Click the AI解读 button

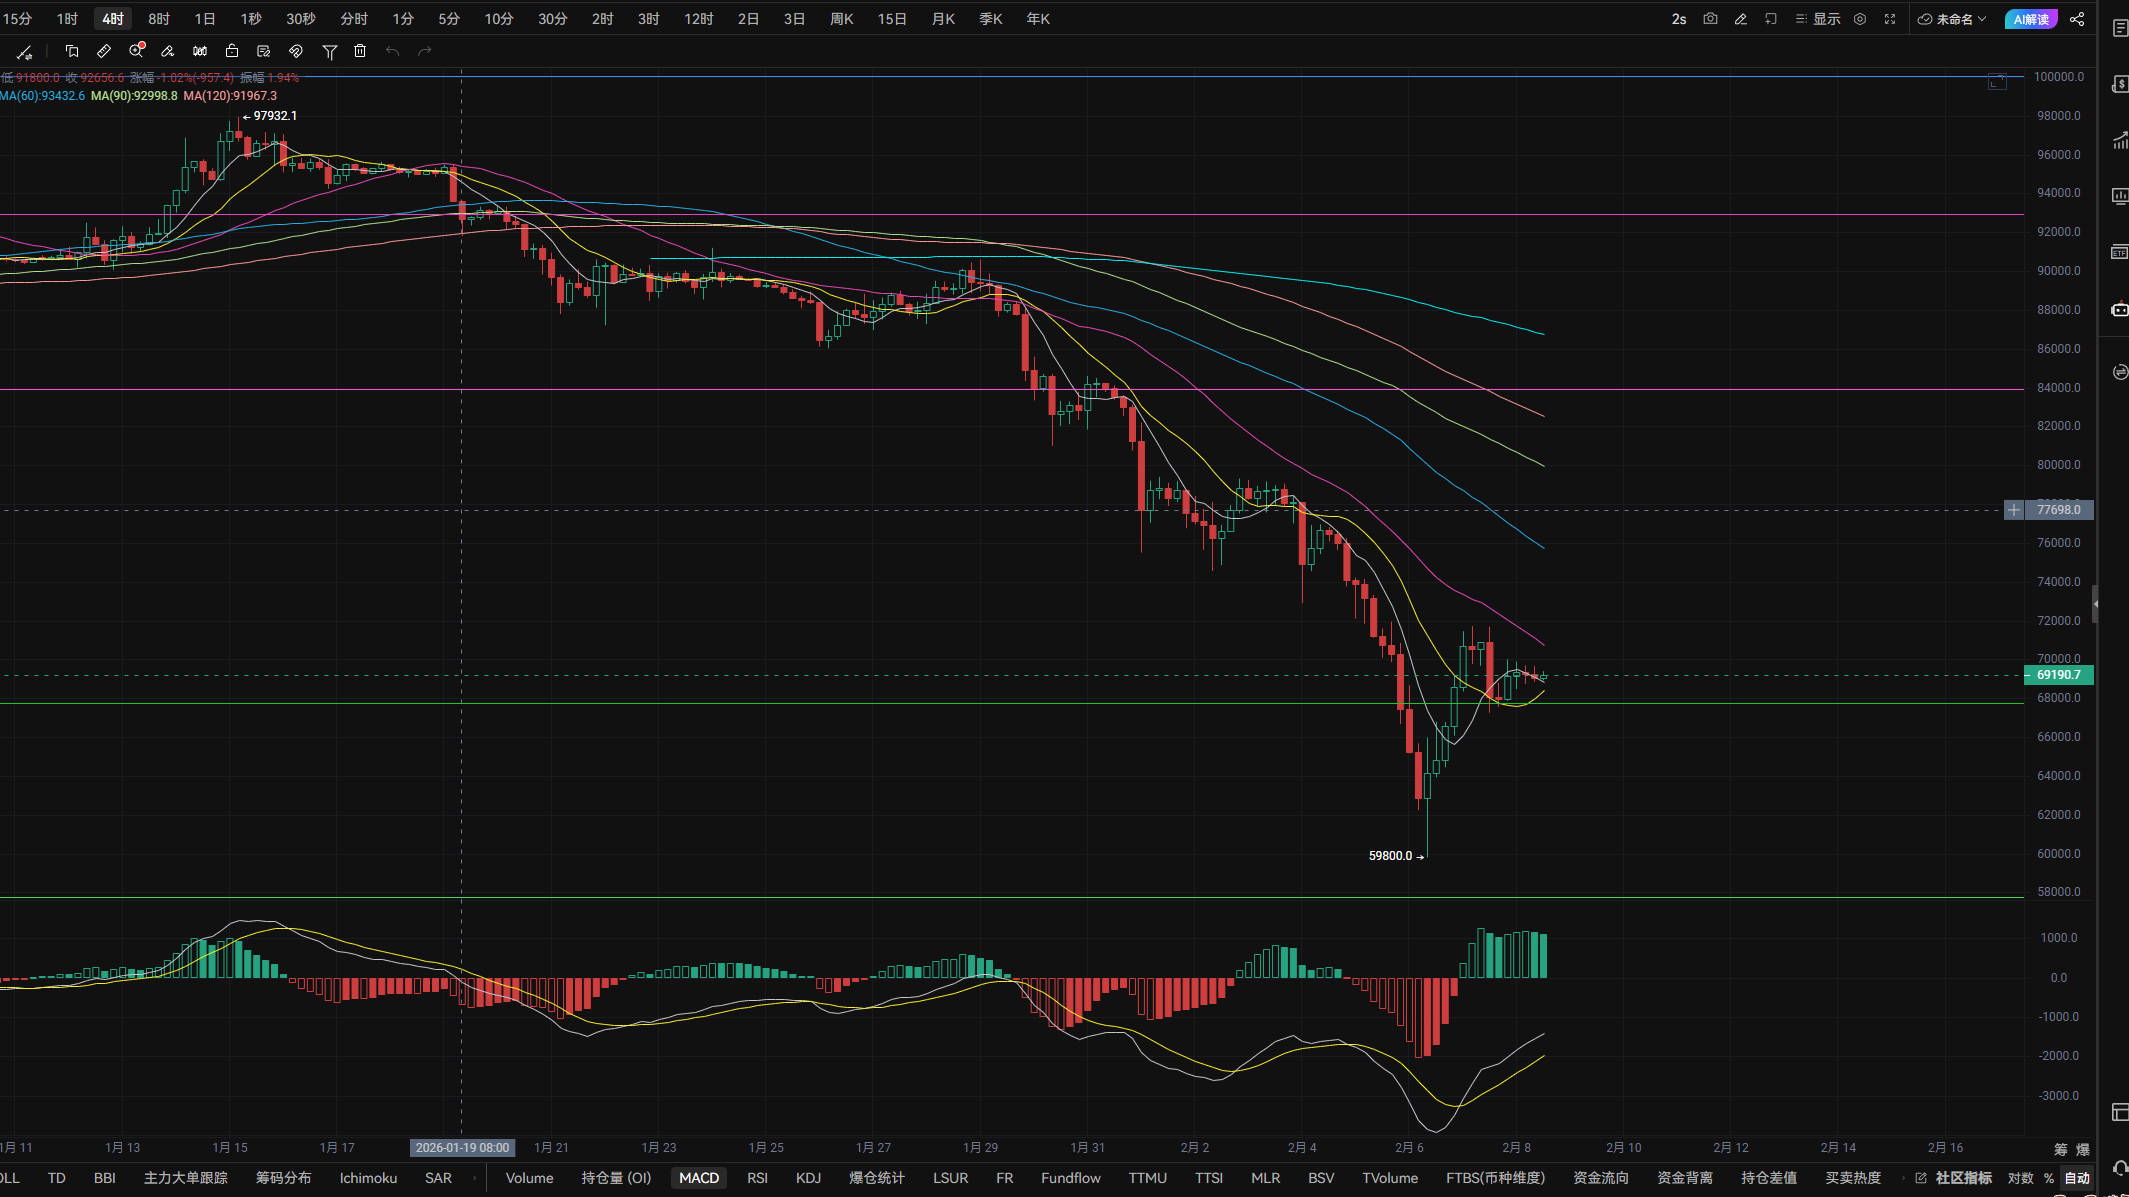2030,19
